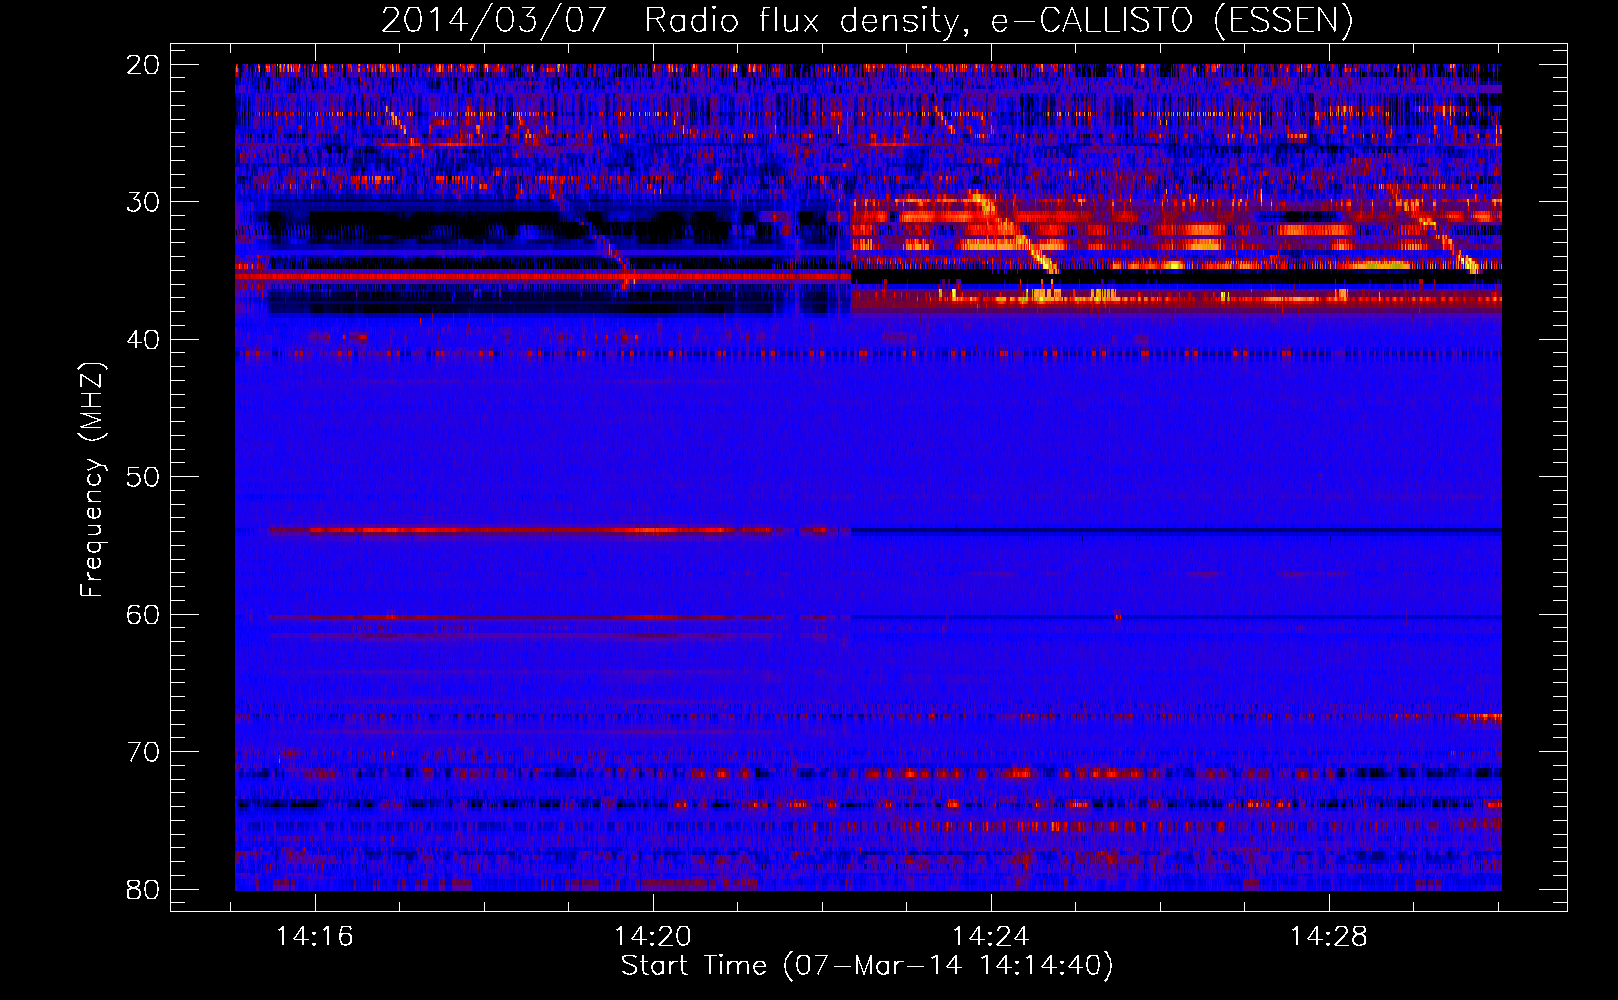Viewport: 1618px width, 1000px height.
Task: Click the 70 MHz frequency tick label
Action: [143, 752]
